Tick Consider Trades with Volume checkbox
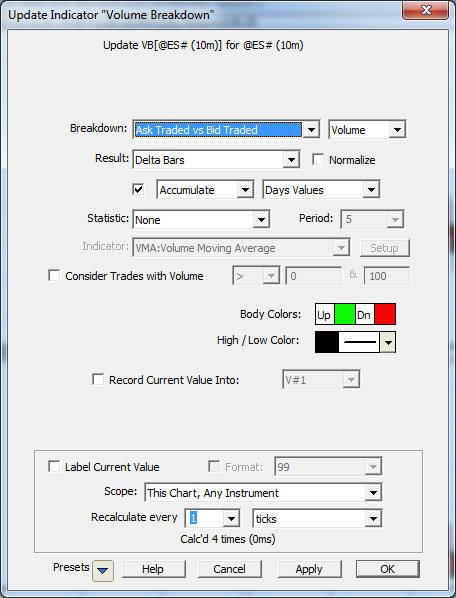The height and width of the screenshot is (598, 456). [54, 275]
